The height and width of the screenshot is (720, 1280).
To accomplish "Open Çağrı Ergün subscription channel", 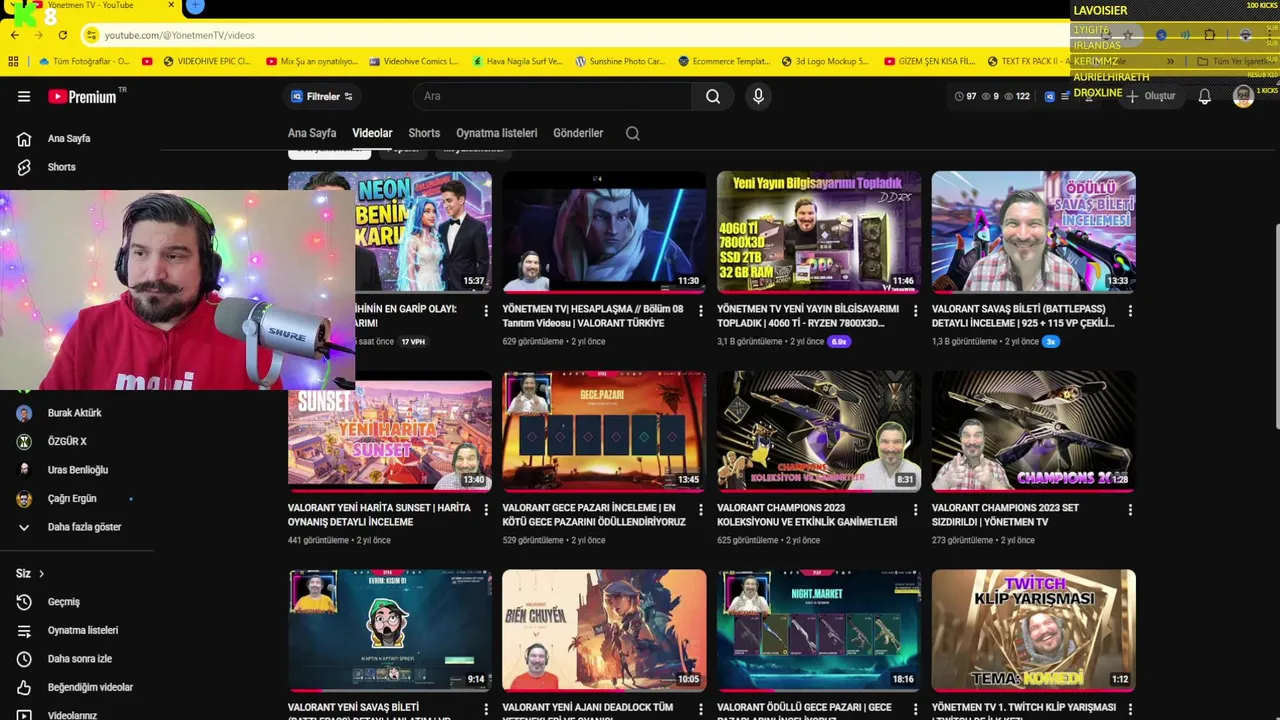I will click(x=72, y=498).
